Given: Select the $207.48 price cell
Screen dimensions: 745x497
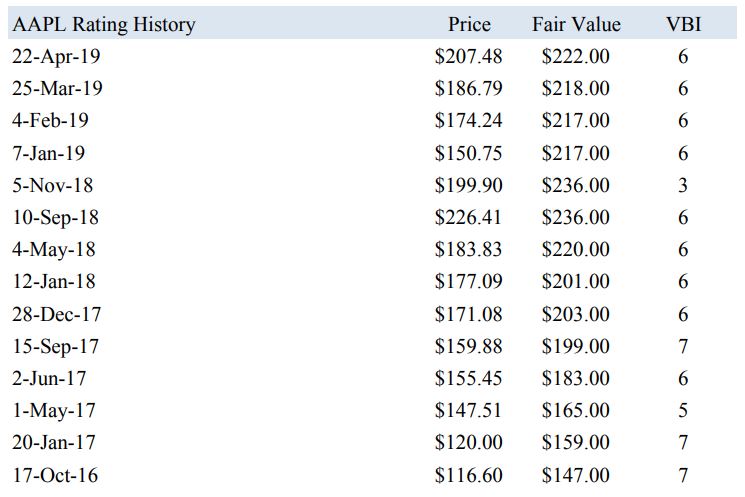Looking at the screenshot, I should click(x=469, y=56).
